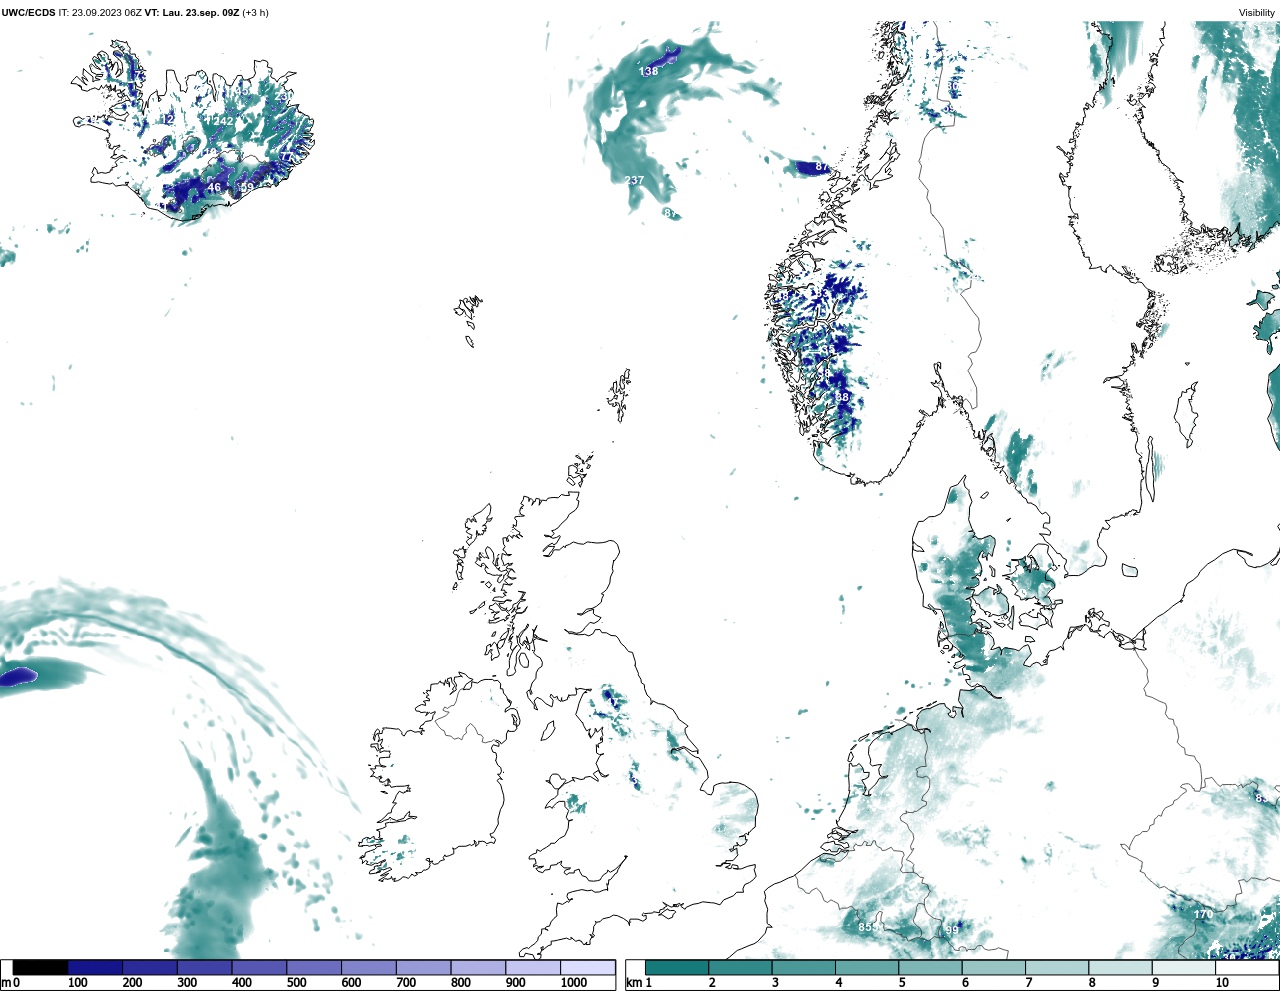Image resolution: width=1280 pixels, height=991 pixels.
Task: Click the '500' tick label in meter legend
Action: click(x=296, y=984)
